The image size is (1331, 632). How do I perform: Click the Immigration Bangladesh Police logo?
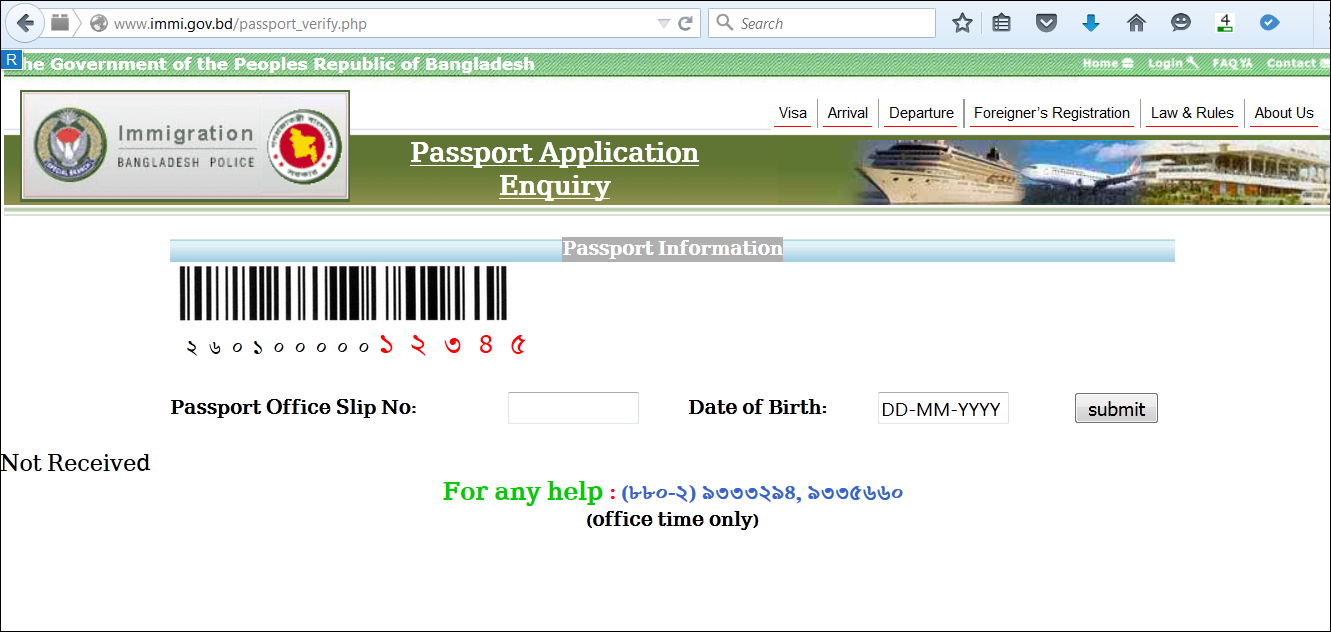(184, 145)
